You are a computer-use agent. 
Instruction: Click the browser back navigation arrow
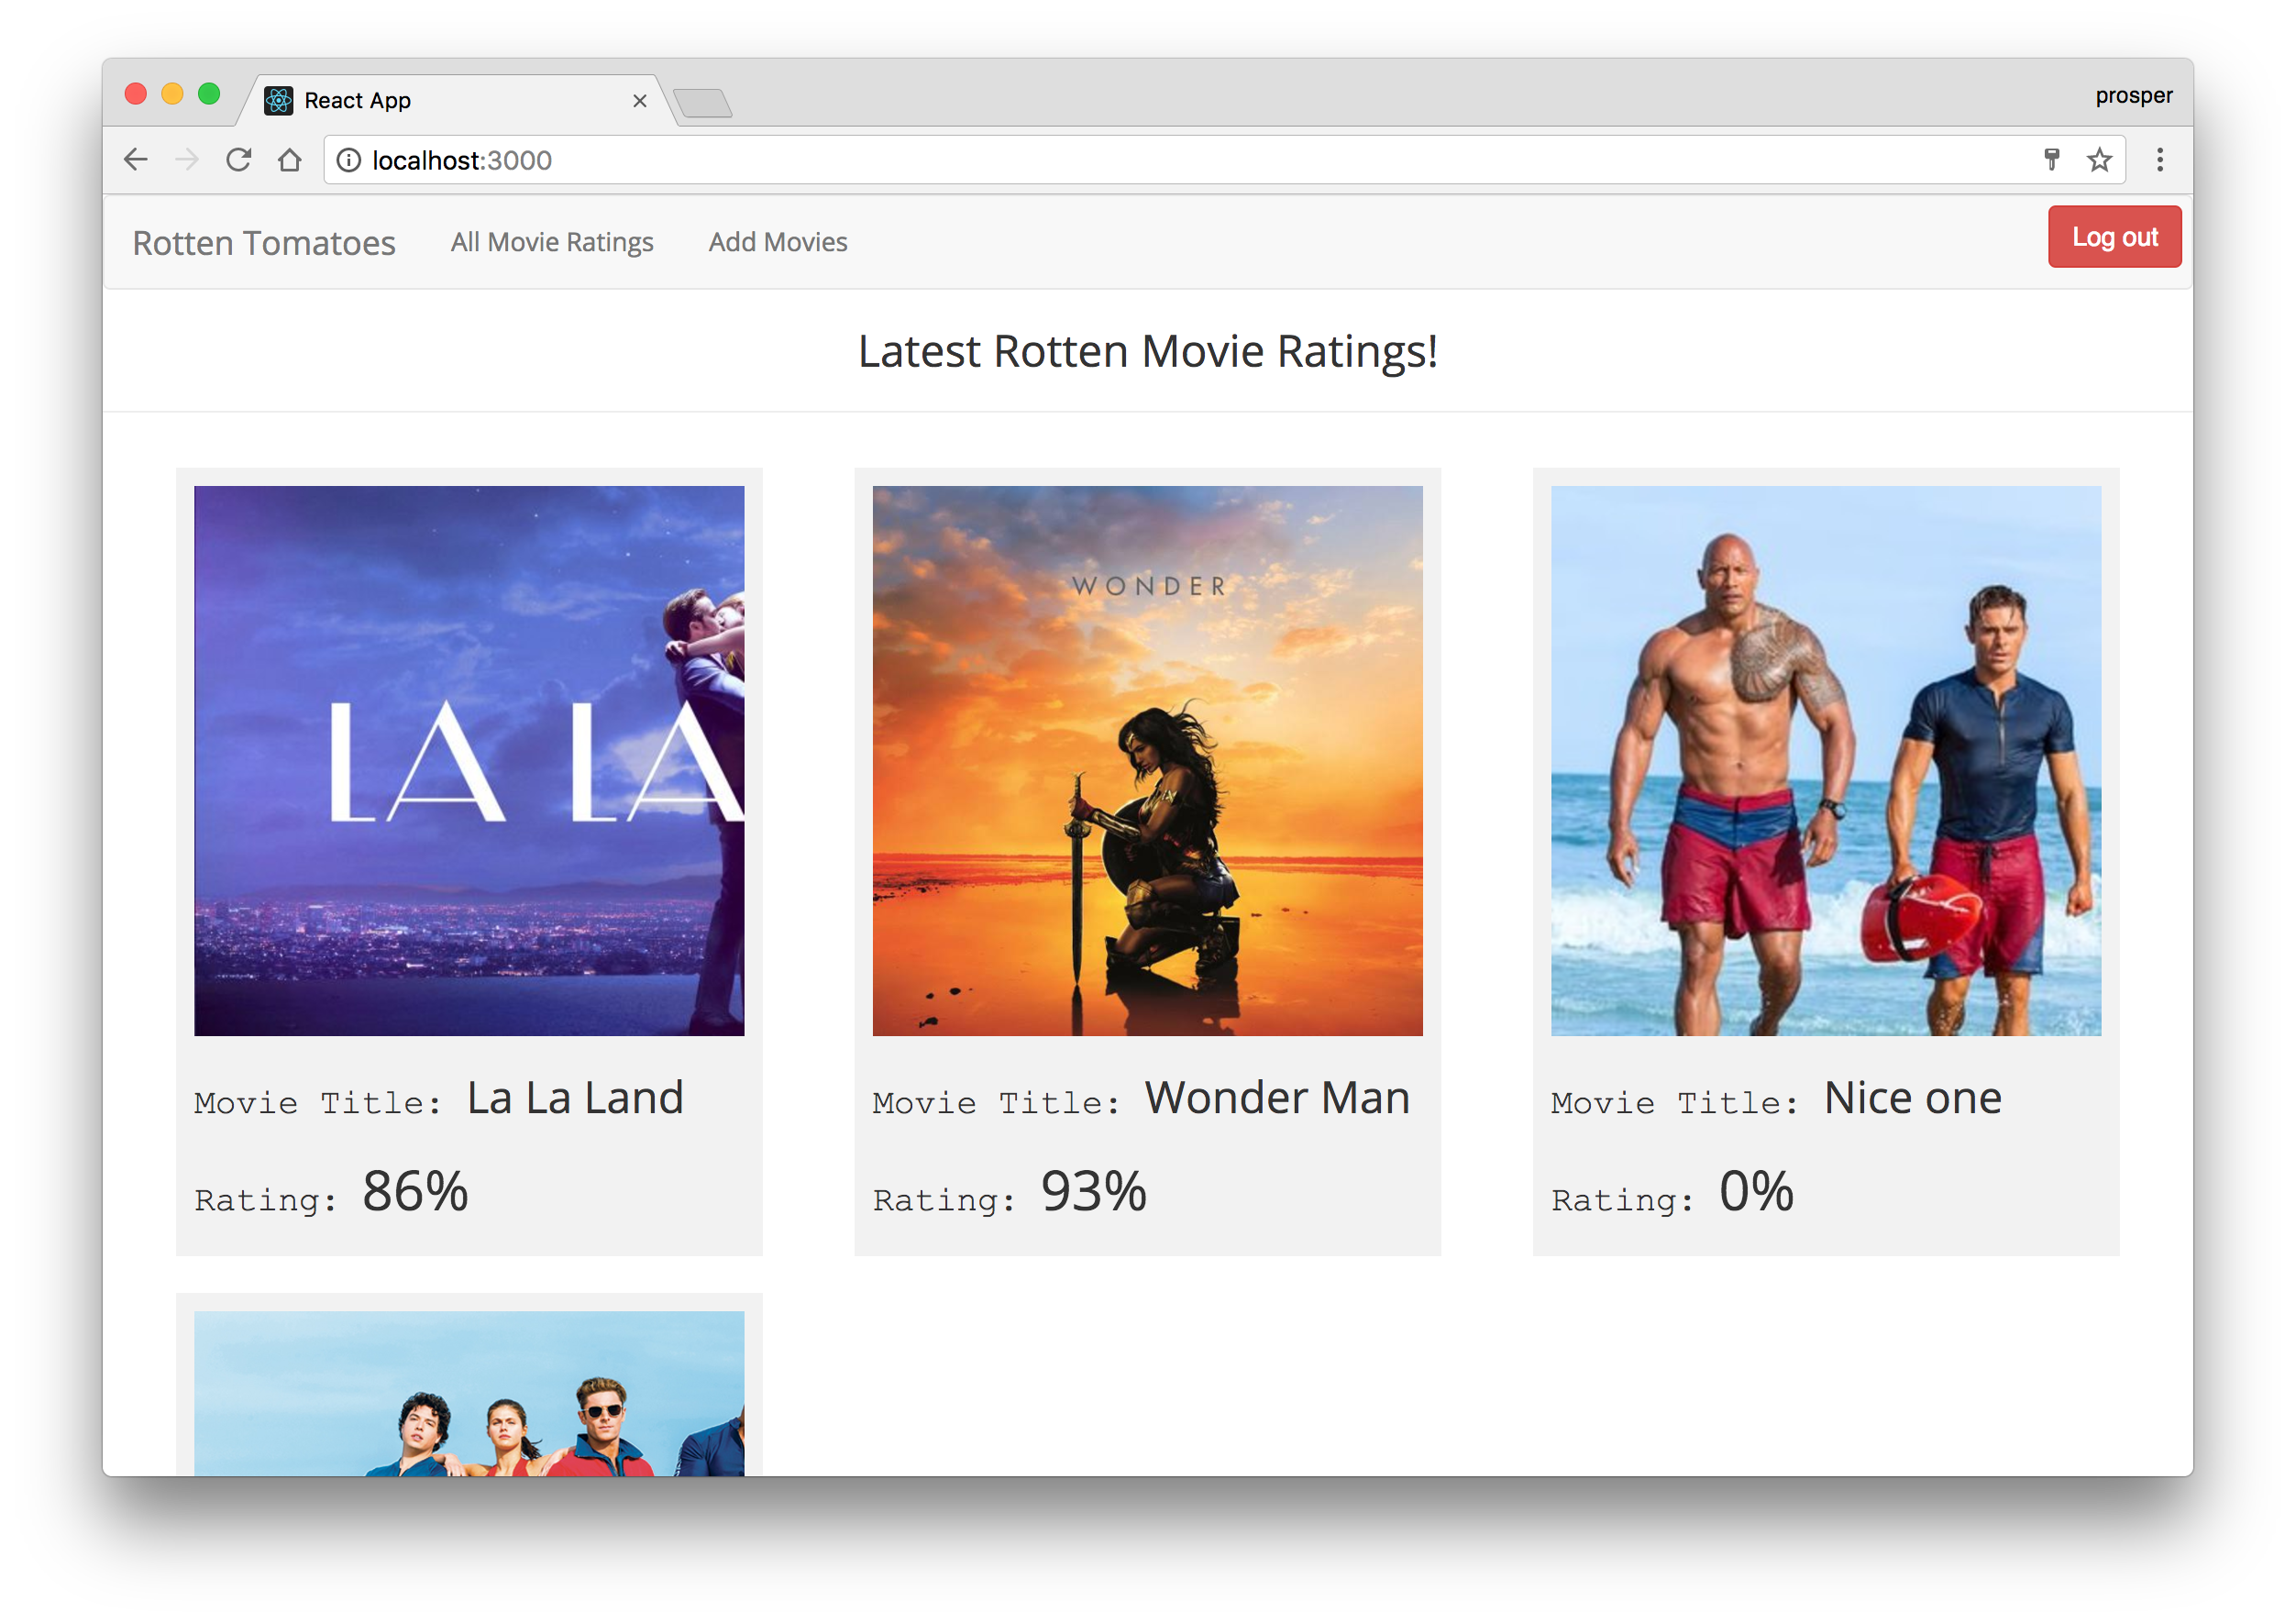coord(140,160)
